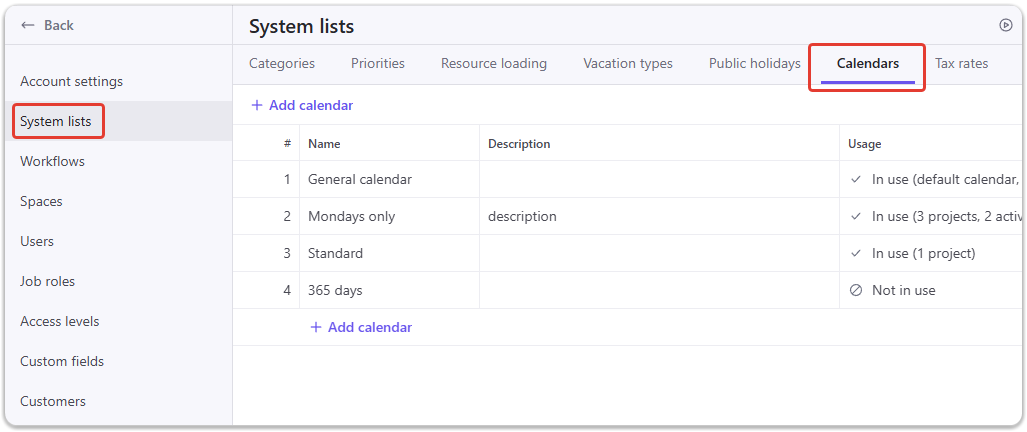Open Custom fields in sidebar
1027x432 pixels.
pyautogui.click(x=62, y=361)
